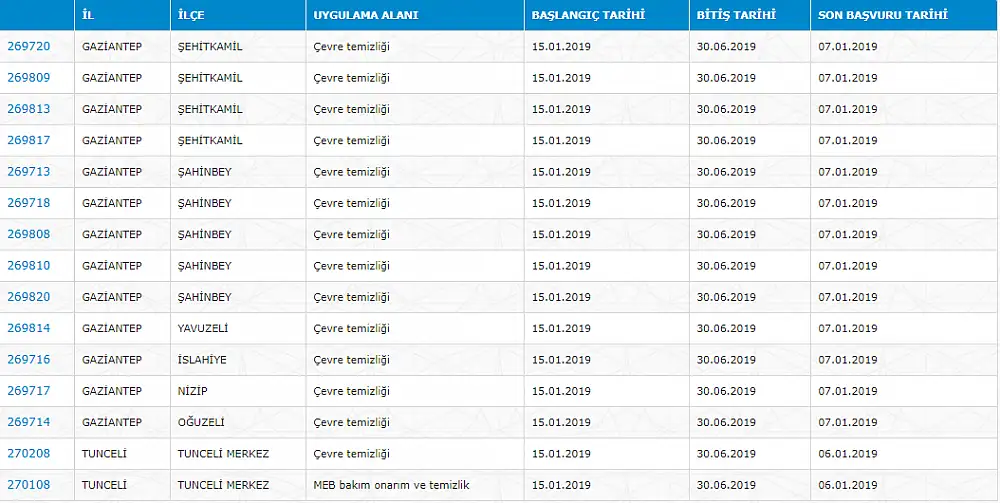
Task: Open Tunceli listing 270208
Action: pos(29,453)
